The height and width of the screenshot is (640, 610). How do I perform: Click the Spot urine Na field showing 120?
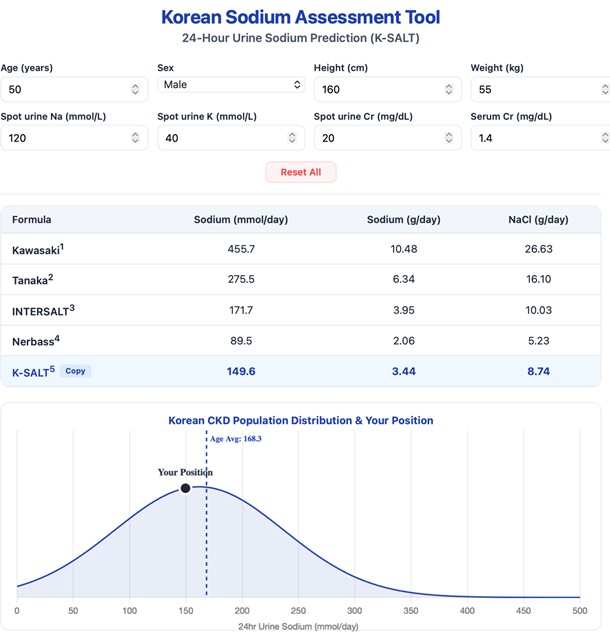[74, 138]
